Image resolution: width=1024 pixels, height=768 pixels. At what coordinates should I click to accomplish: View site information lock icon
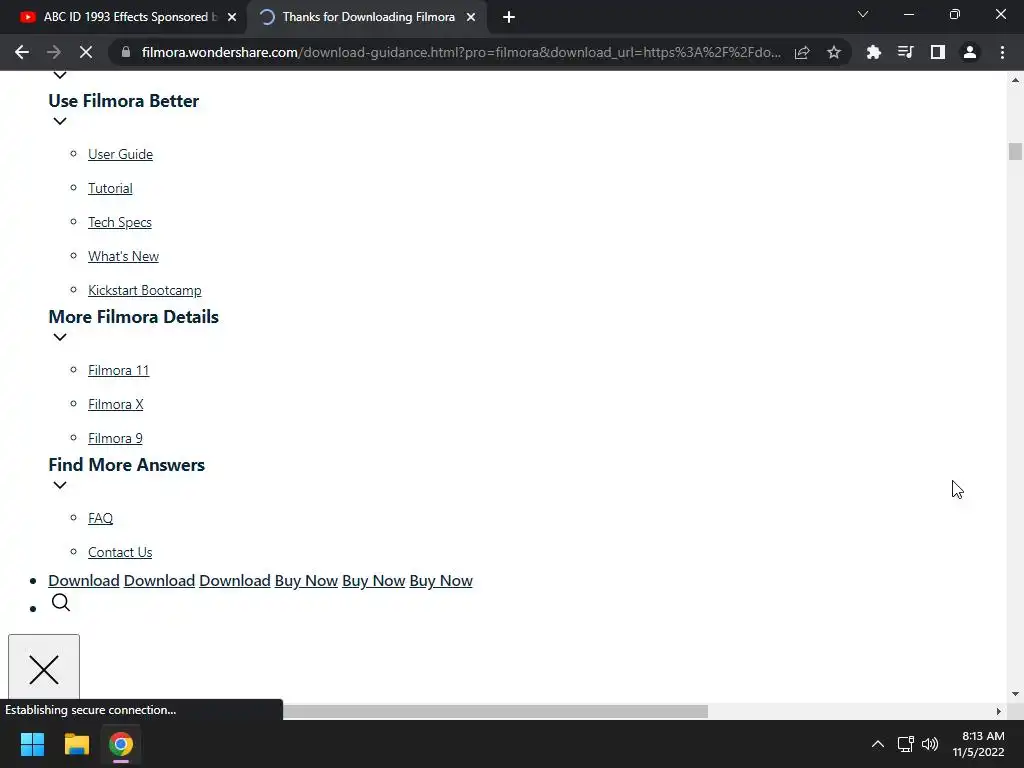[x=126, y=52]
